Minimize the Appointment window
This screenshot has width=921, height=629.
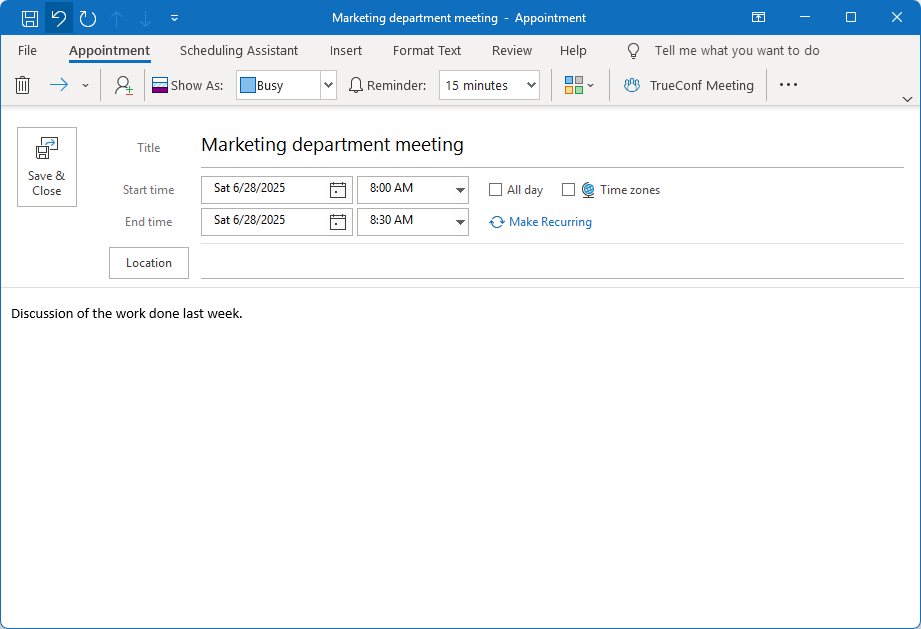coord(805,17)
